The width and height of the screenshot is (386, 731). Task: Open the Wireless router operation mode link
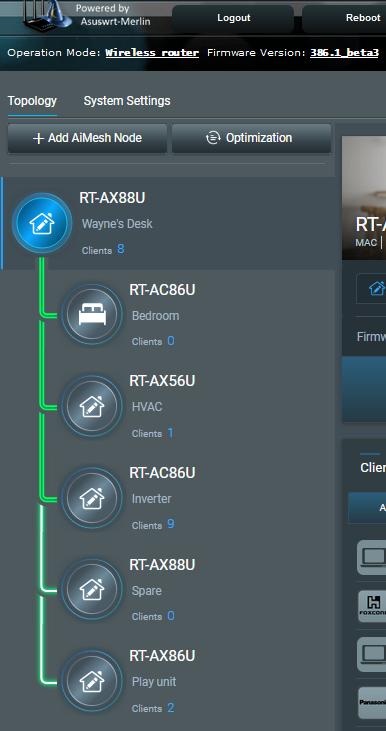152,53
